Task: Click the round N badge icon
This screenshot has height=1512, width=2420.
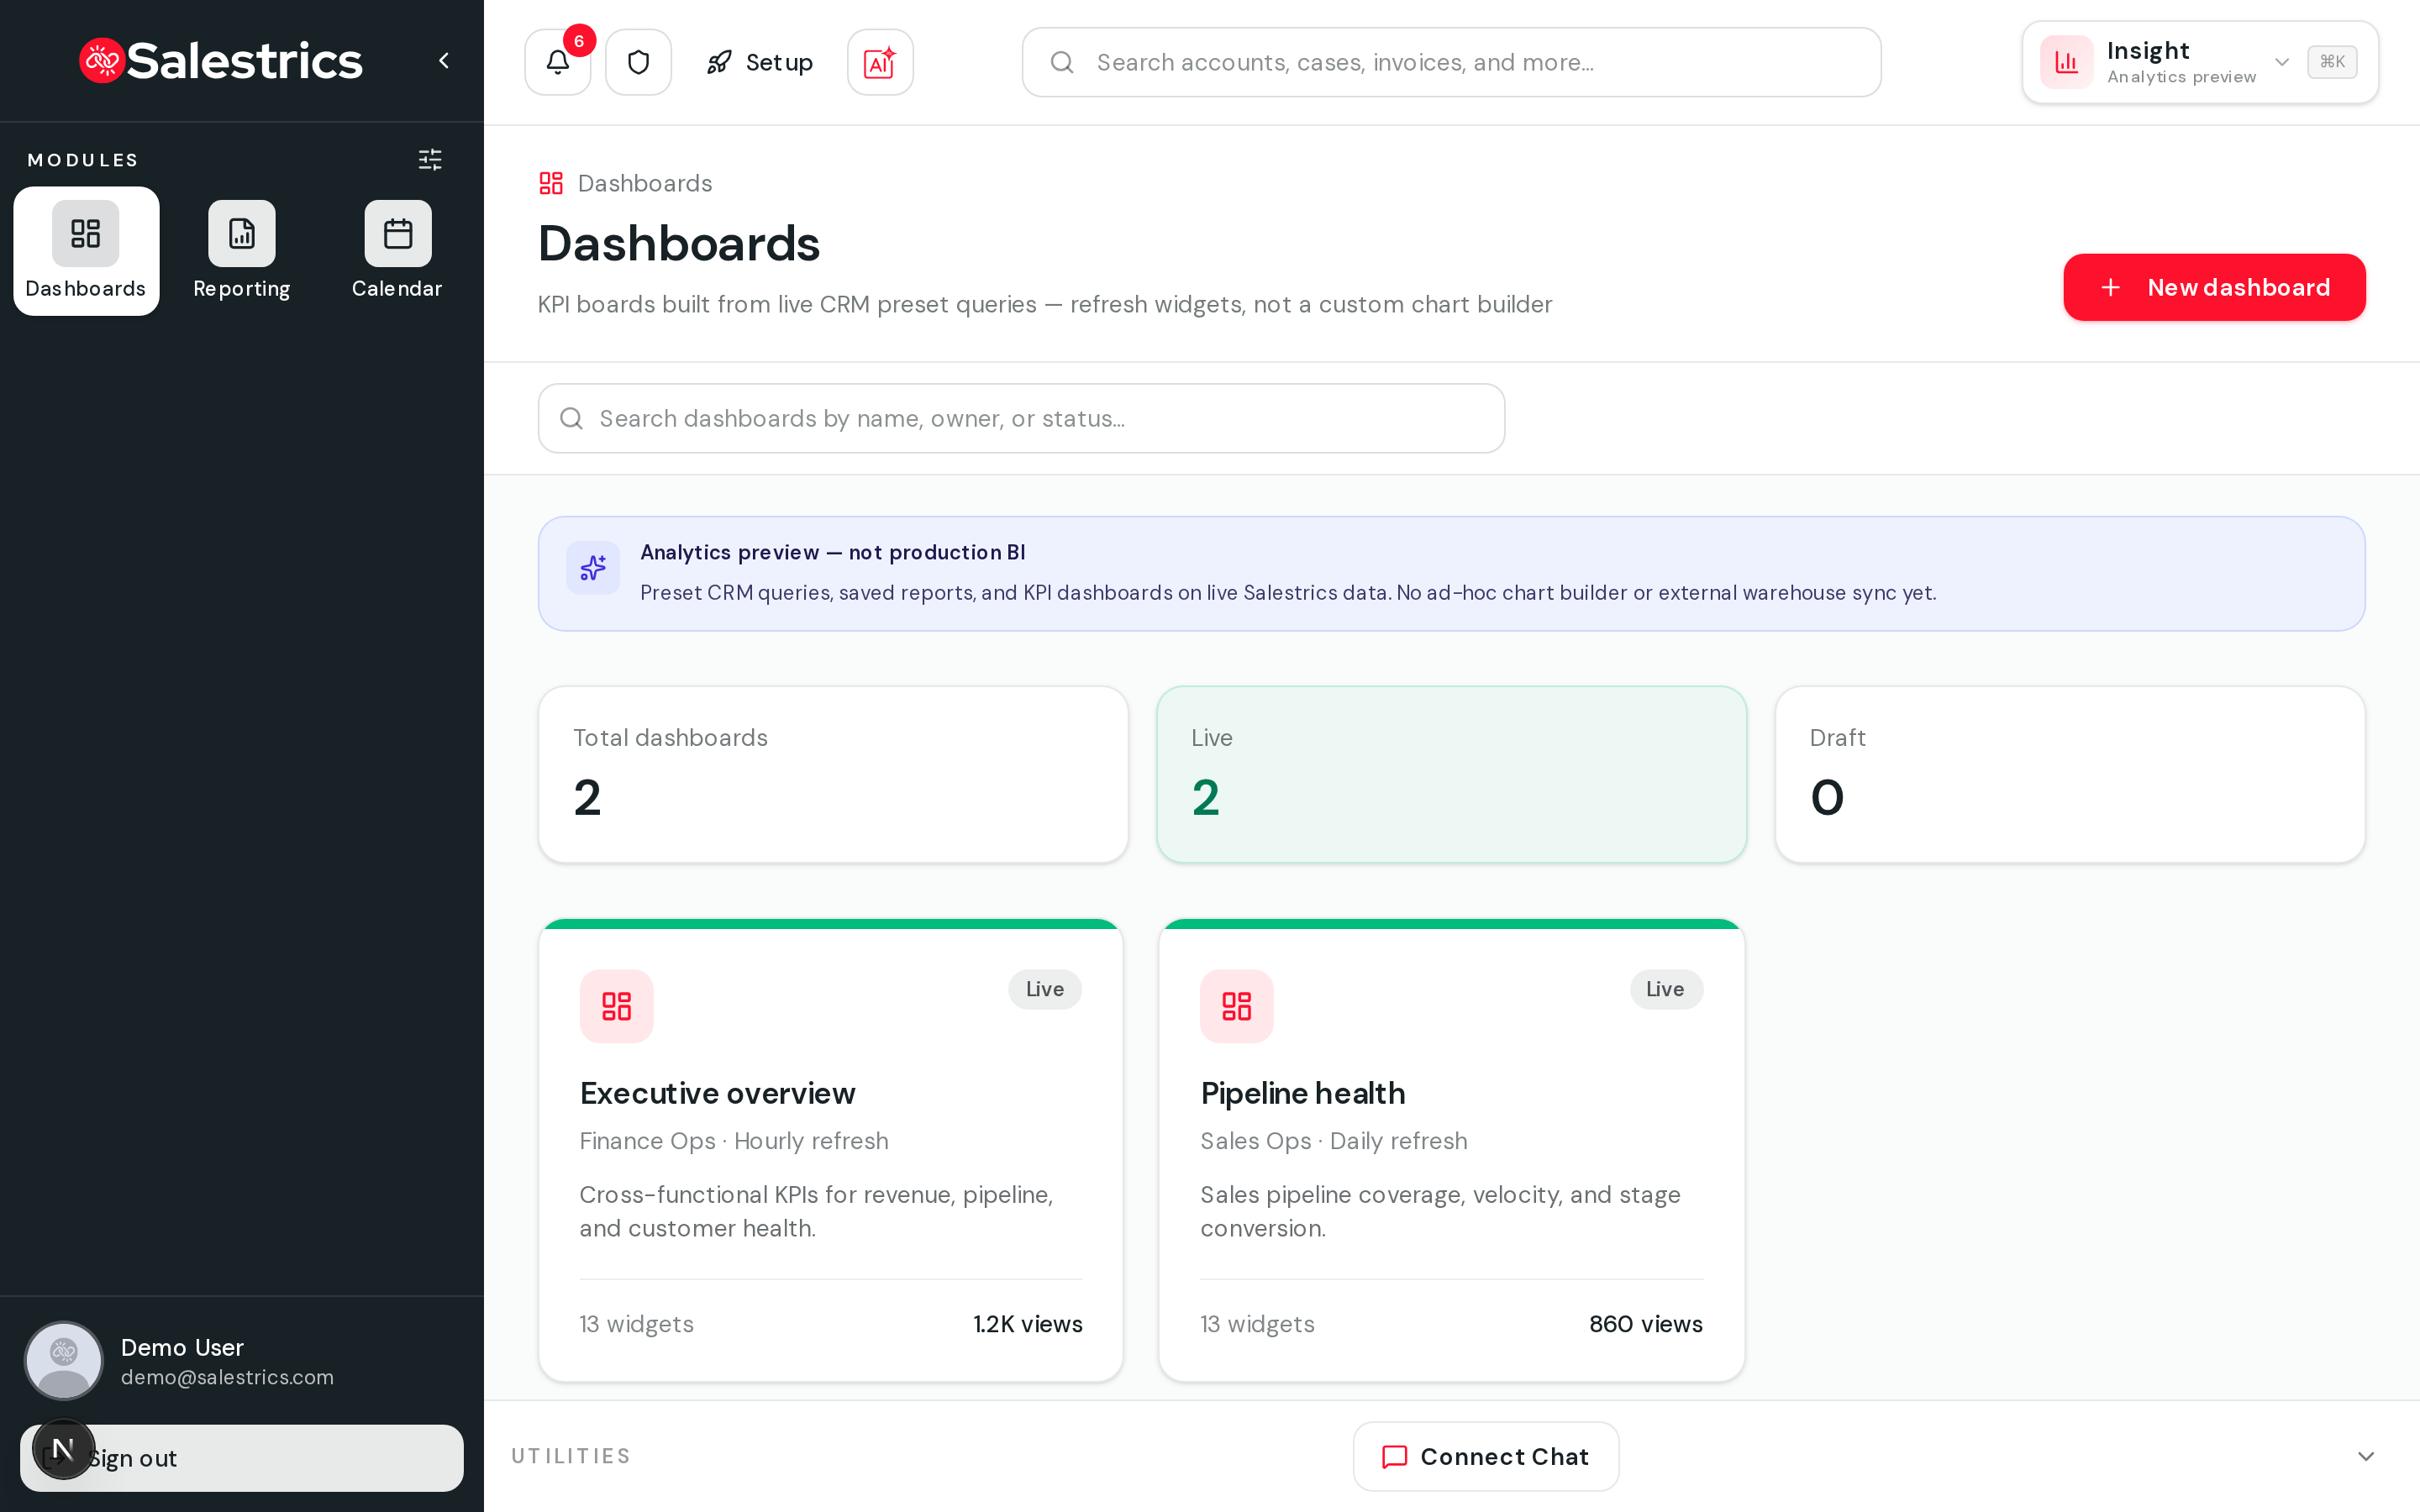Action: coord(63,1449)
